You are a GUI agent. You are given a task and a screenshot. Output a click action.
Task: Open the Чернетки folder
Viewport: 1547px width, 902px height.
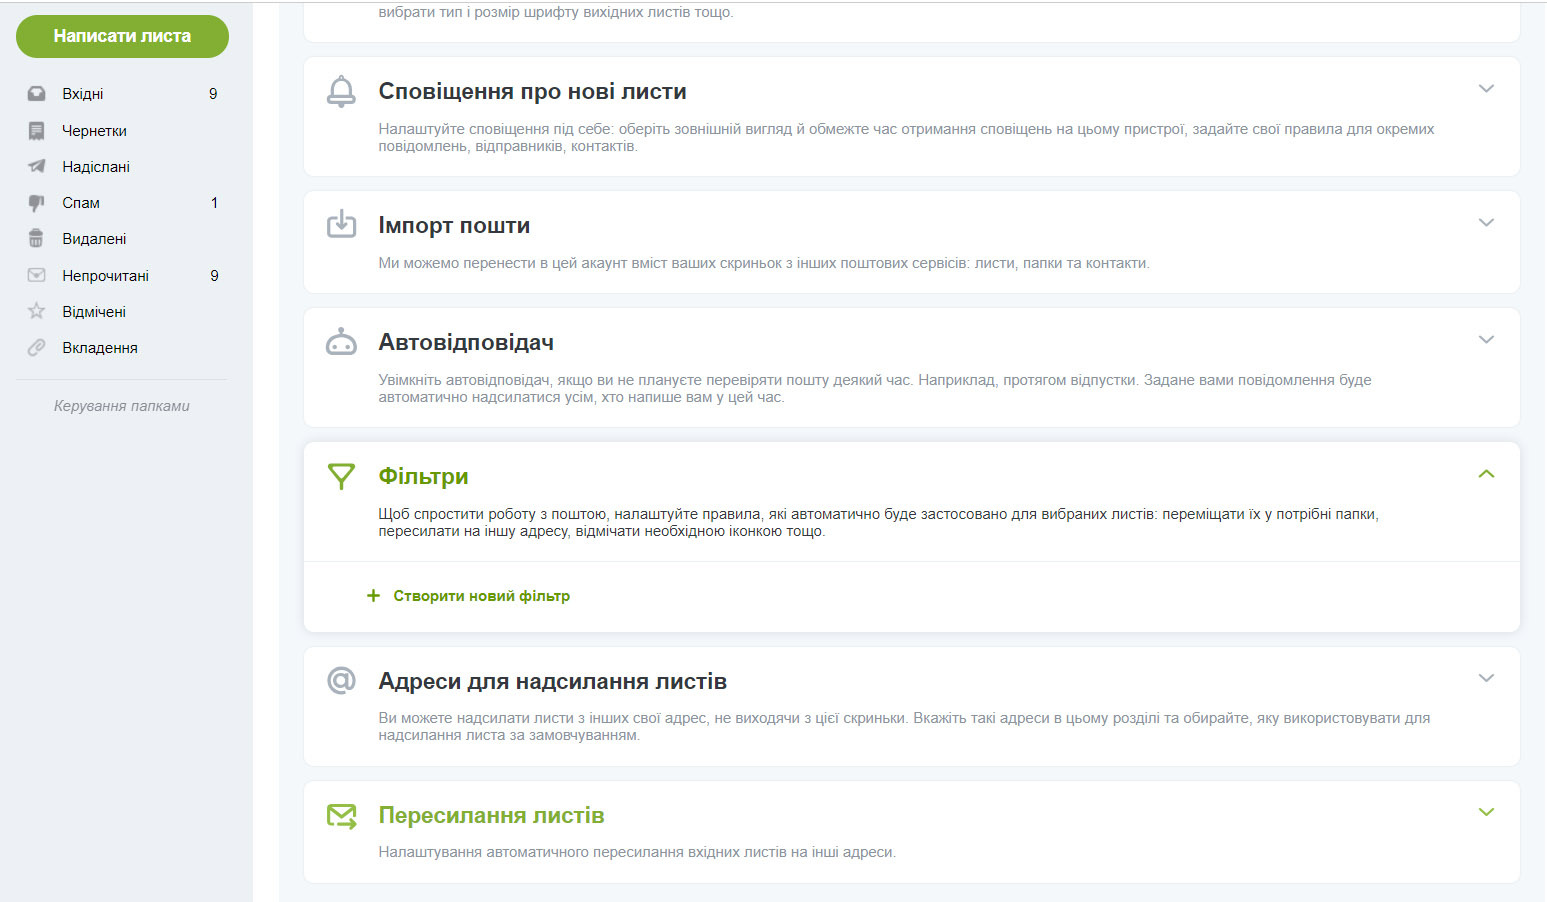tap(94, 131)
